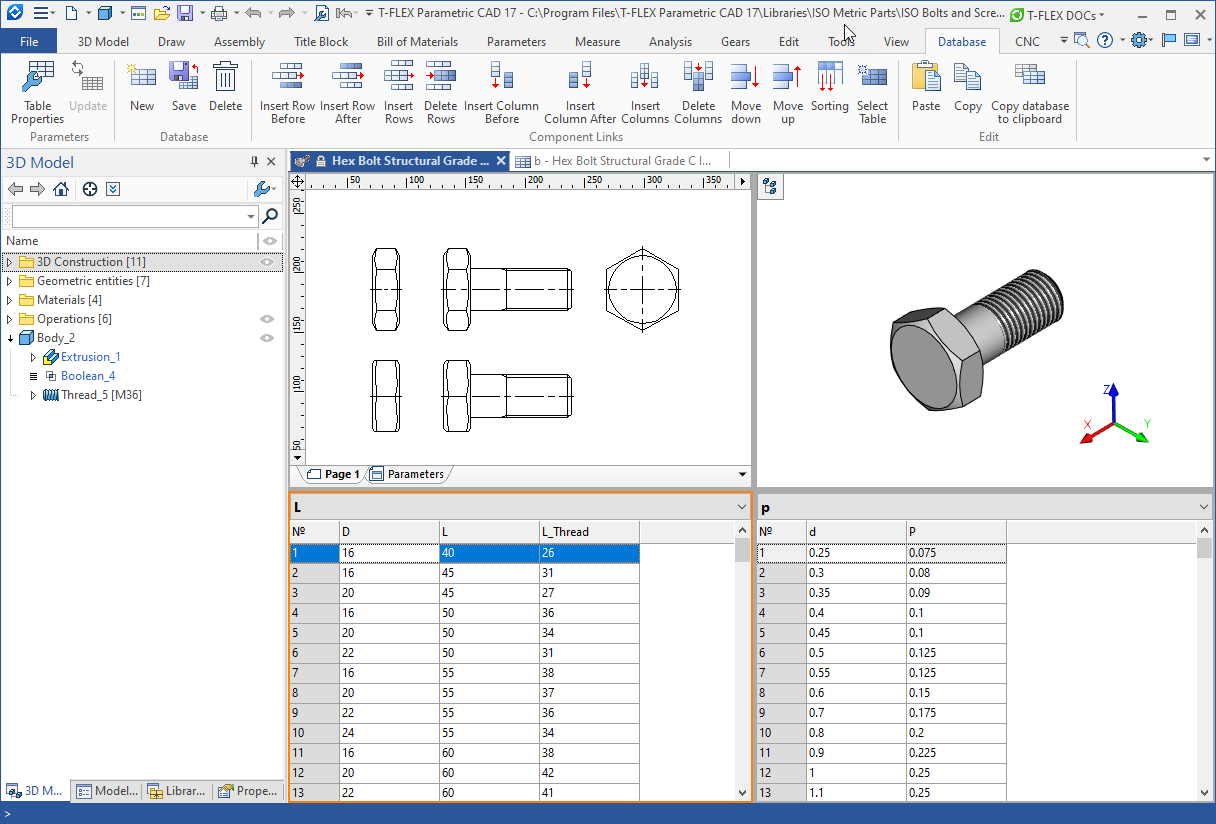
Task: Toggle visibility eye for 3D Construction
Action: (x=267, y=262)
